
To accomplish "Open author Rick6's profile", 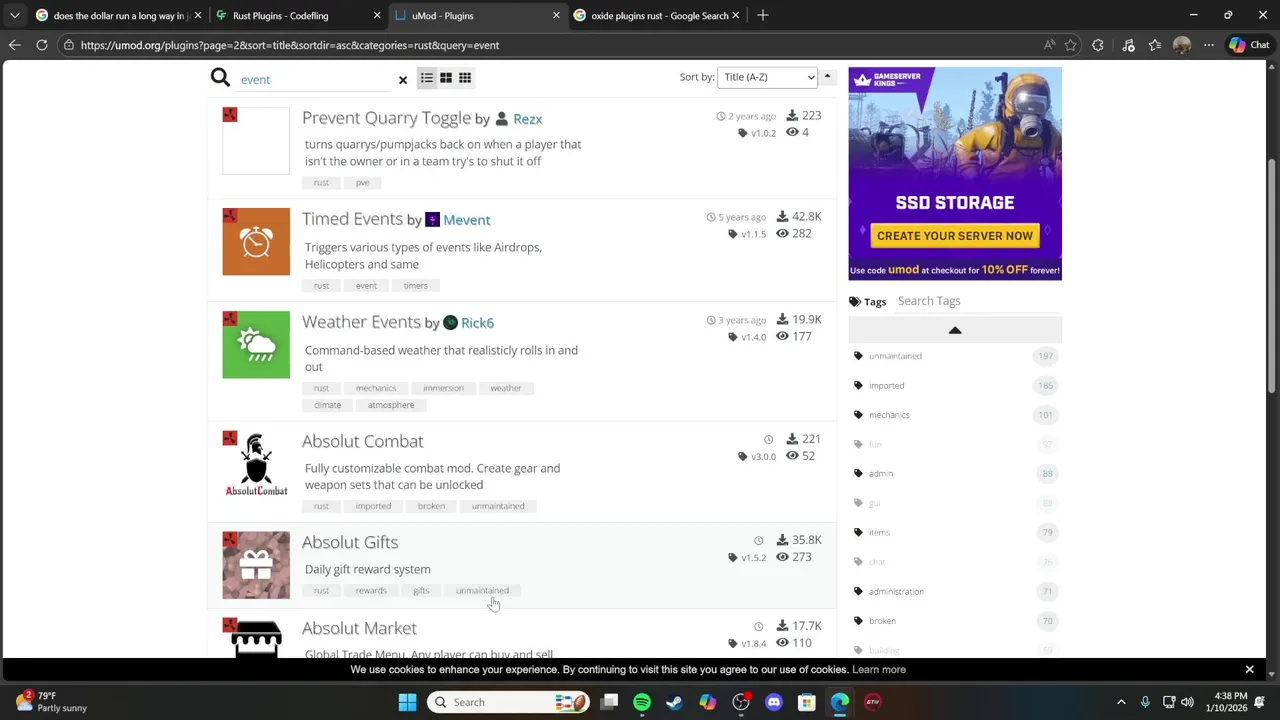I will pyautogui.click(x=477, y=323).
